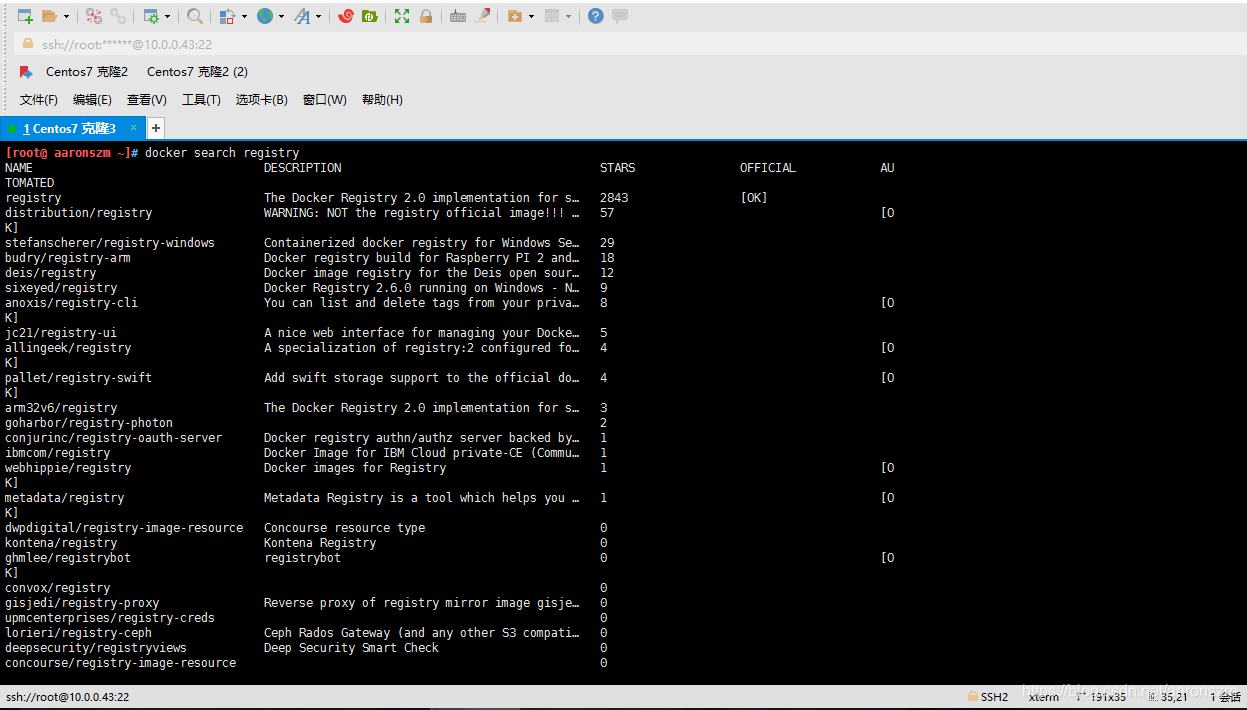Launch Xftp via red swirl icon
Viewport: 1247px width, 710px height.
[x=346, y=16]
